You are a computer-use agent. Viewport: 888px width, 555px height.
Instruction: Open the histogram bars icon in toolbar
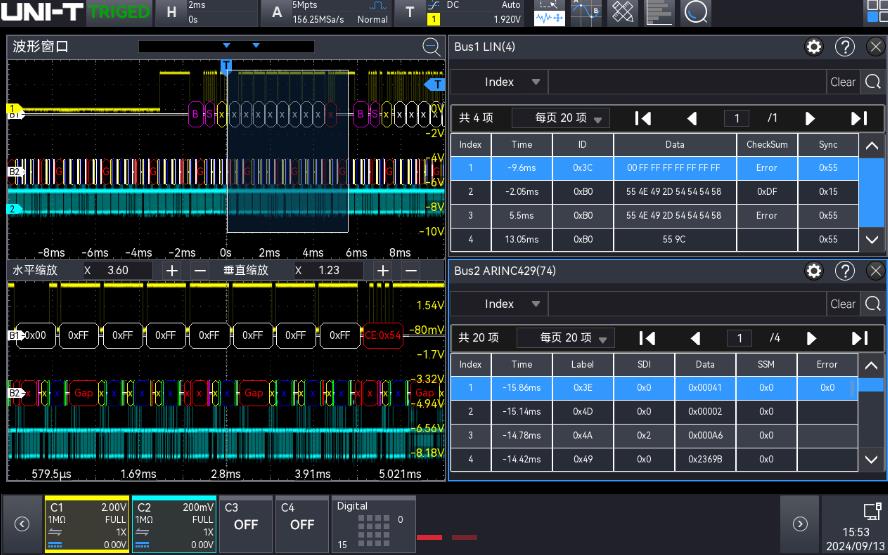(658, 12)
